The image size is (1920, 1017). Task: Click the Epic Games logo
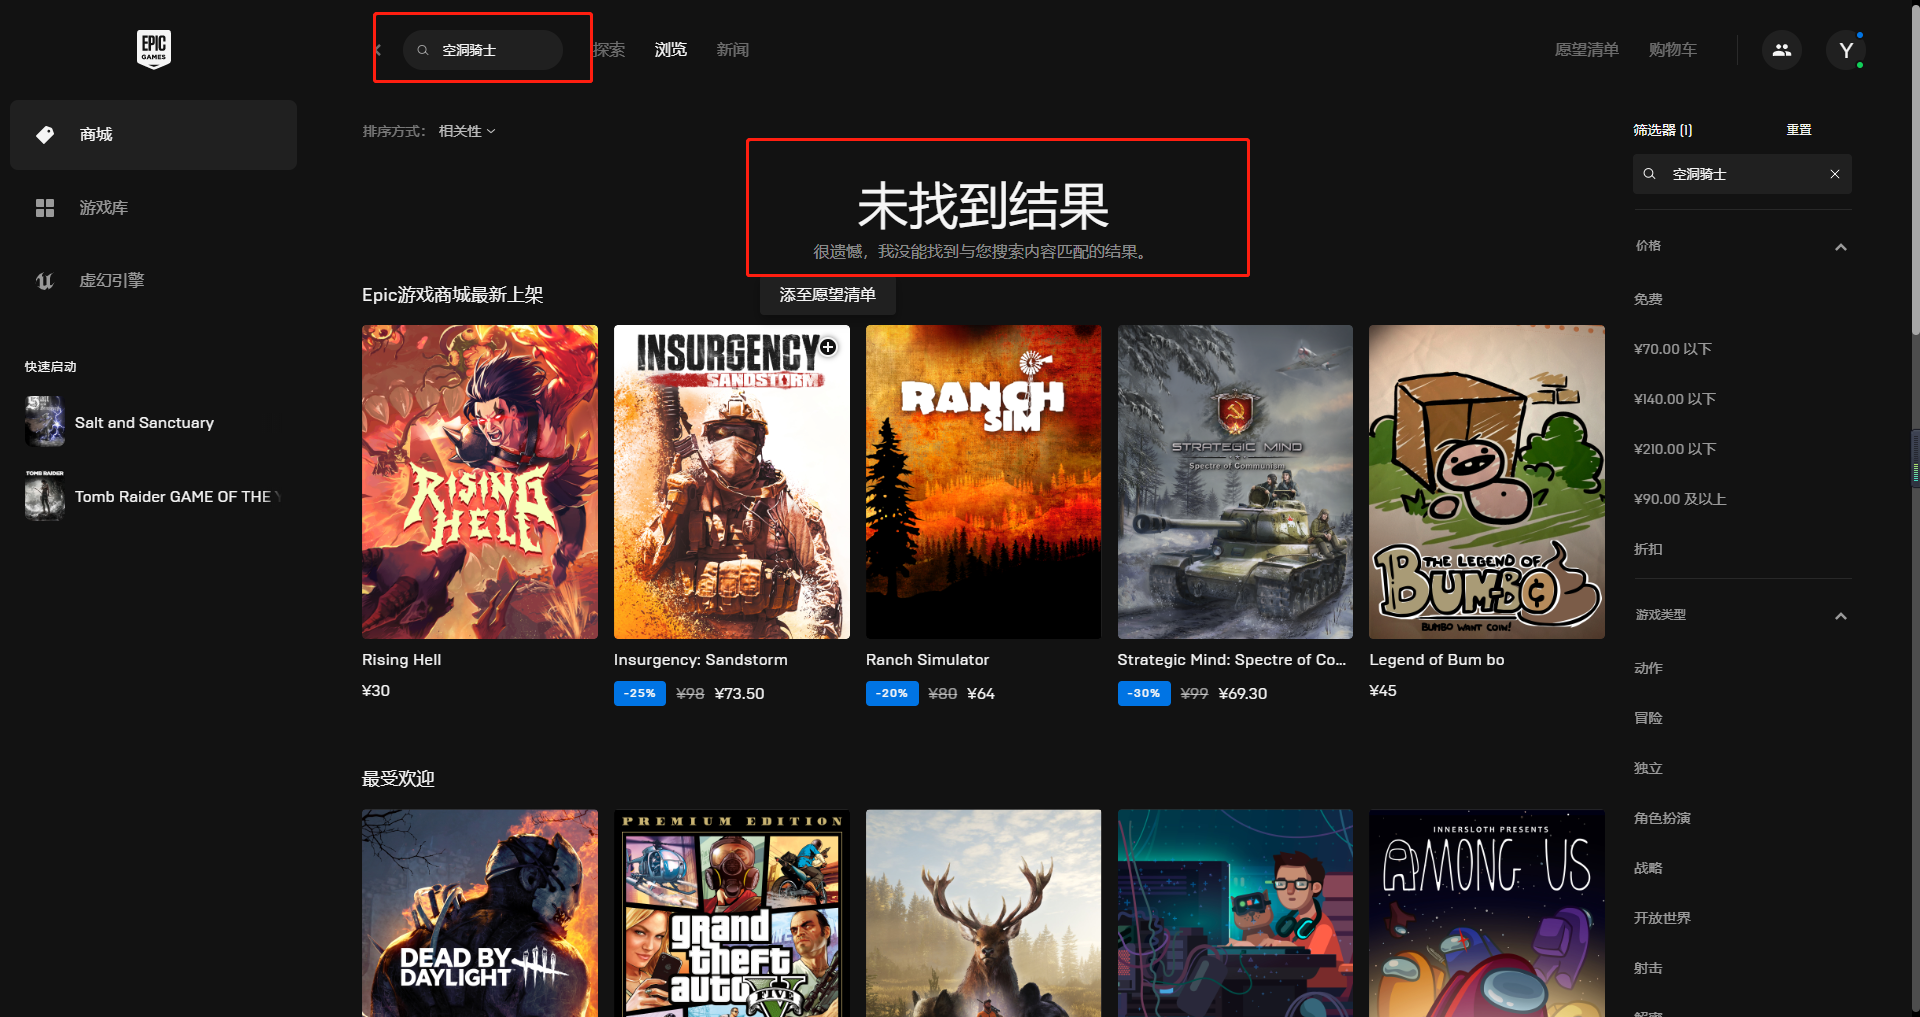[x=154, y=49]
